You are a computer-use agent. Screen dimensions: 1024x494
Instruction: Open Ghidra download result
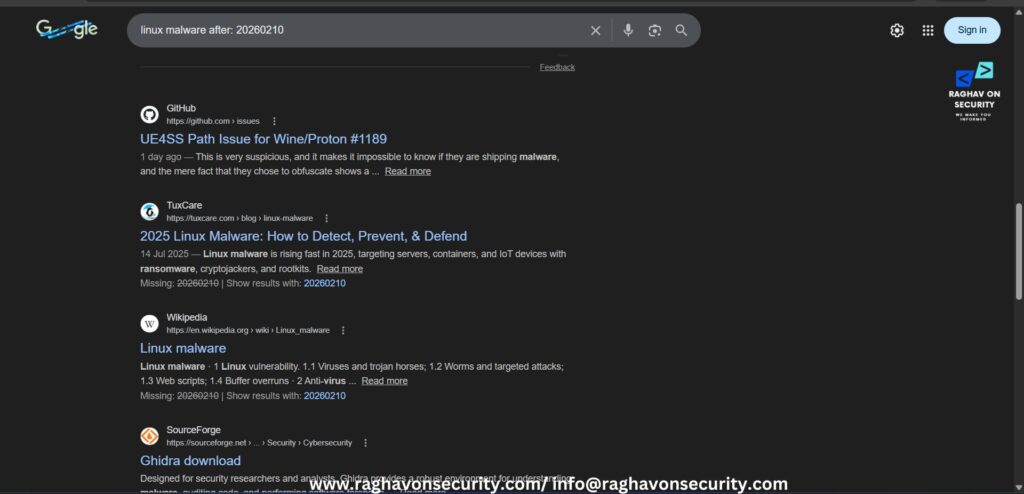[x=190, y=460]
